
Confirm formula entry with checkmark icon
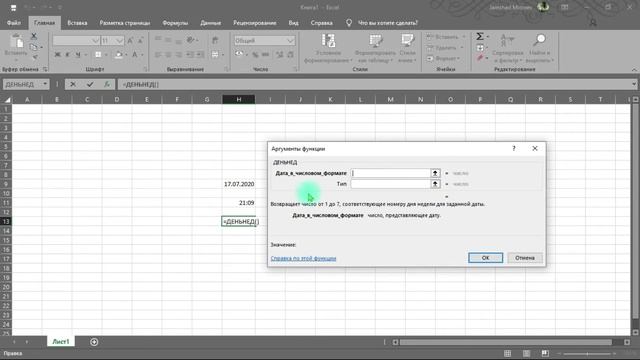pos(90,84)
